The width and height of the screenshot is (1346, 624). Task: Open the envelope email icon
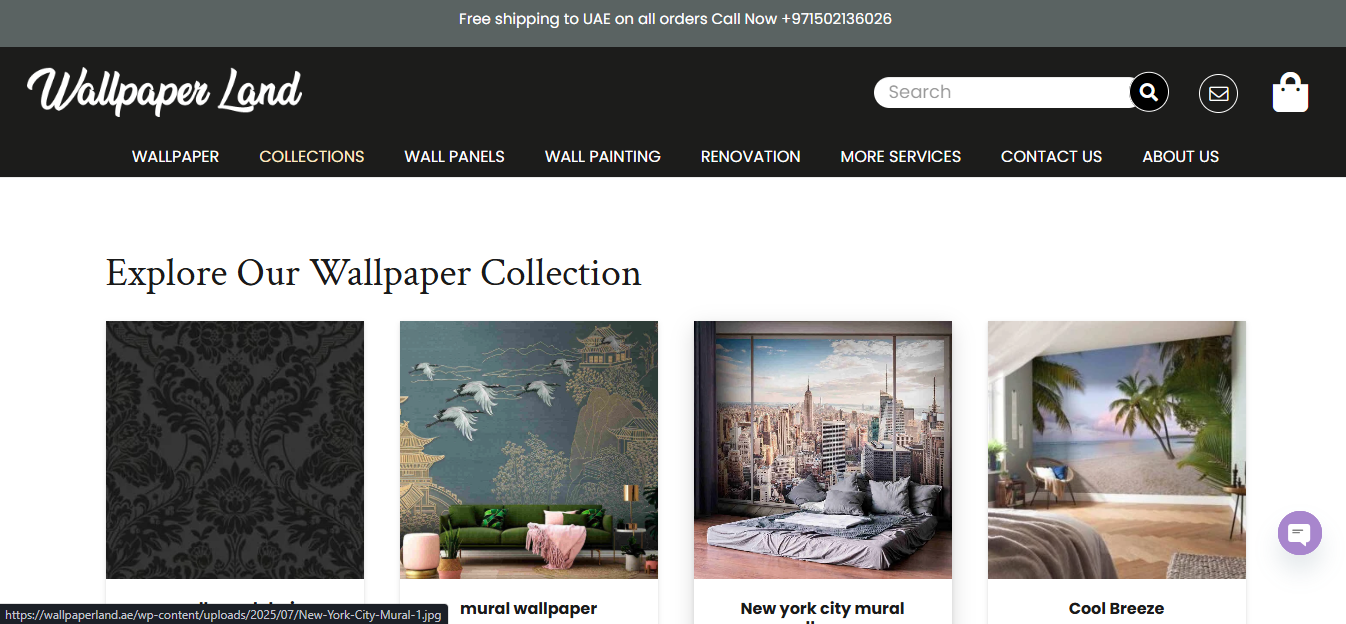(x=1218, y=93)
